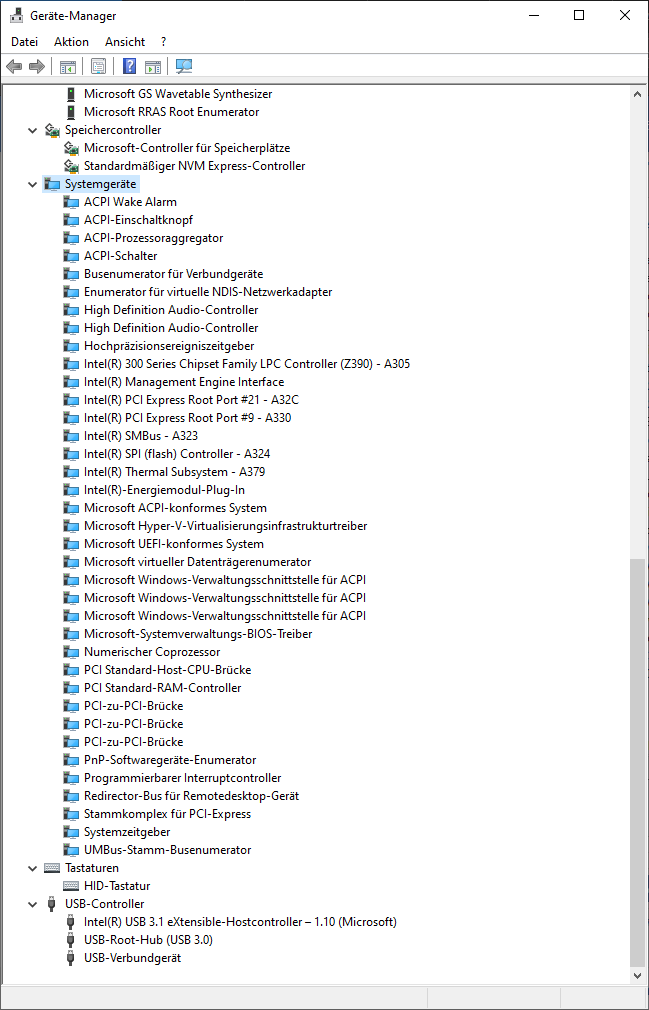Select PCI Standard-RAM-Controller
The height and width of the screenshot is (1010, 649).
click(x=163, y=688)
